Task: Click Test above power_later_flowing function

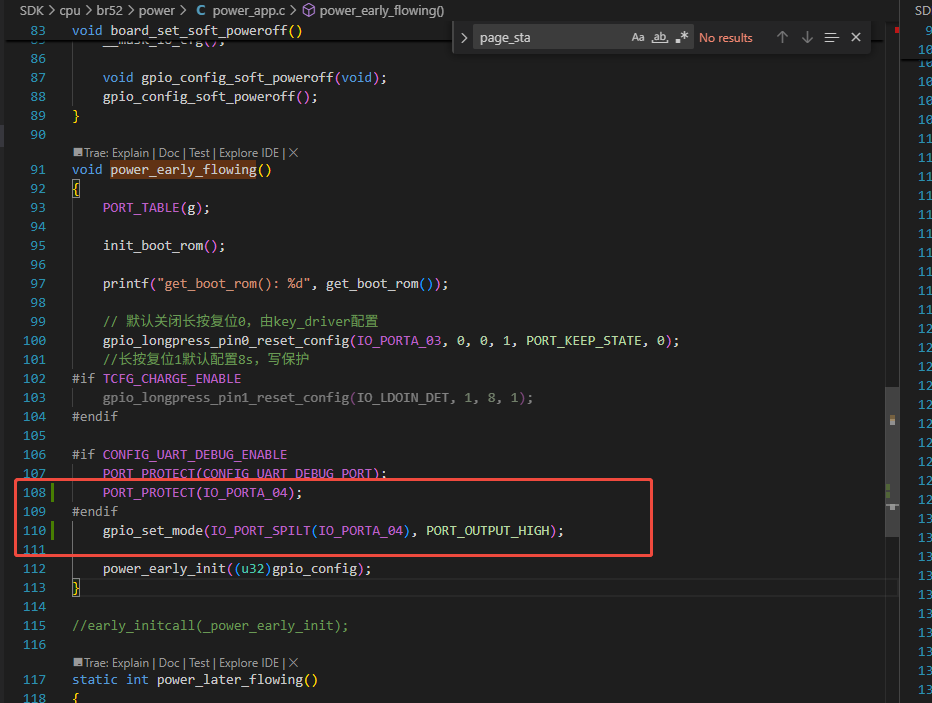Action: click(199, 663)
